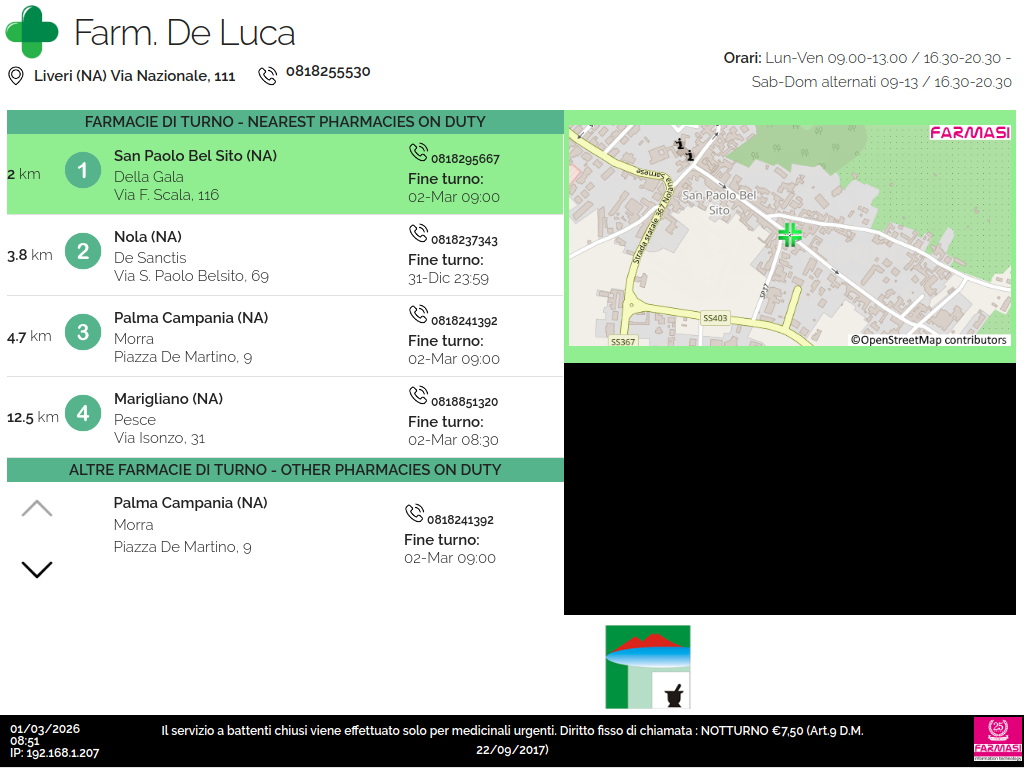Click the green cross marker on map
The image size is (1024, 768).
(790, 235)
